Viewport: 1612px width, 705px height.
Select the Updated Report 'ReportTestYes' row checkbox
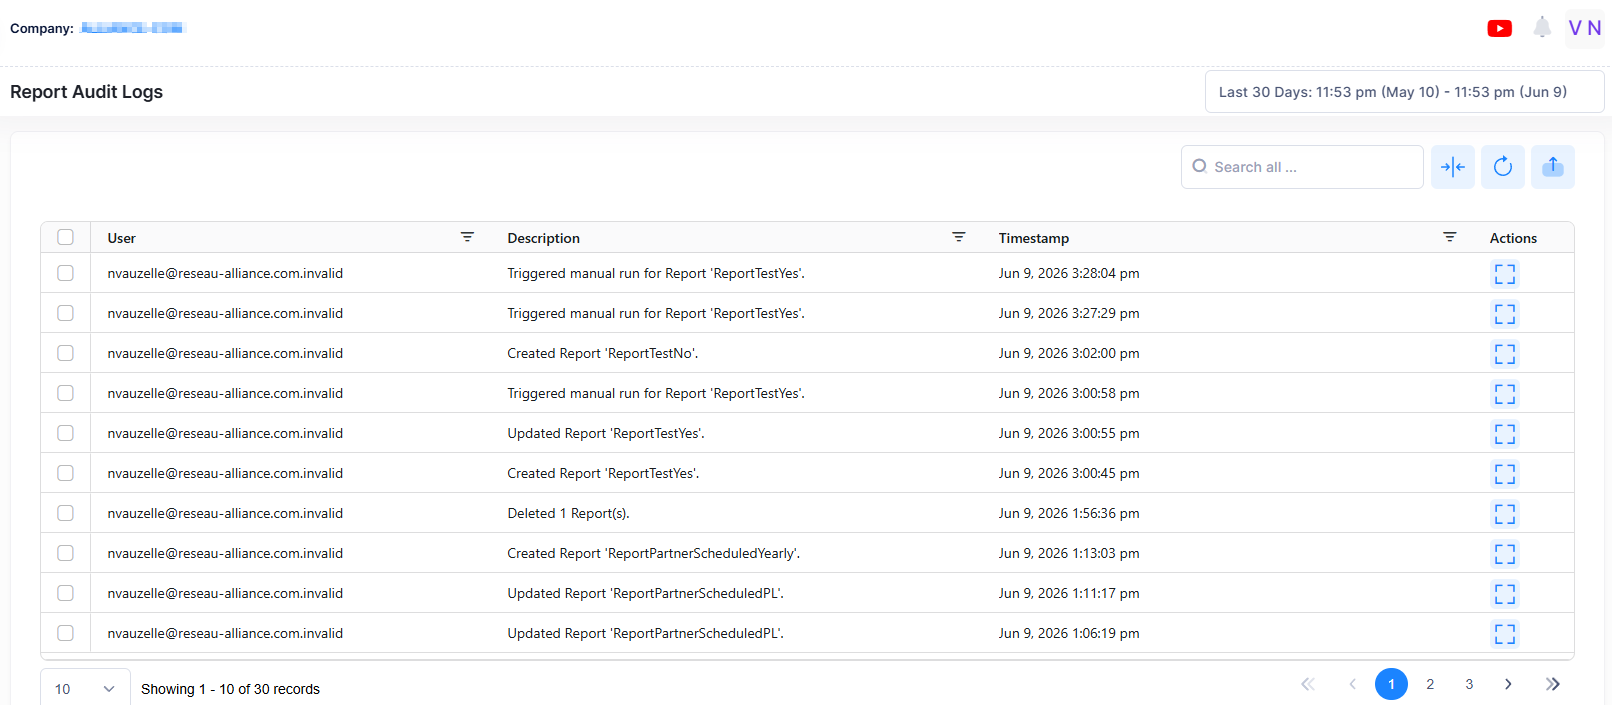tap(65, 433)
